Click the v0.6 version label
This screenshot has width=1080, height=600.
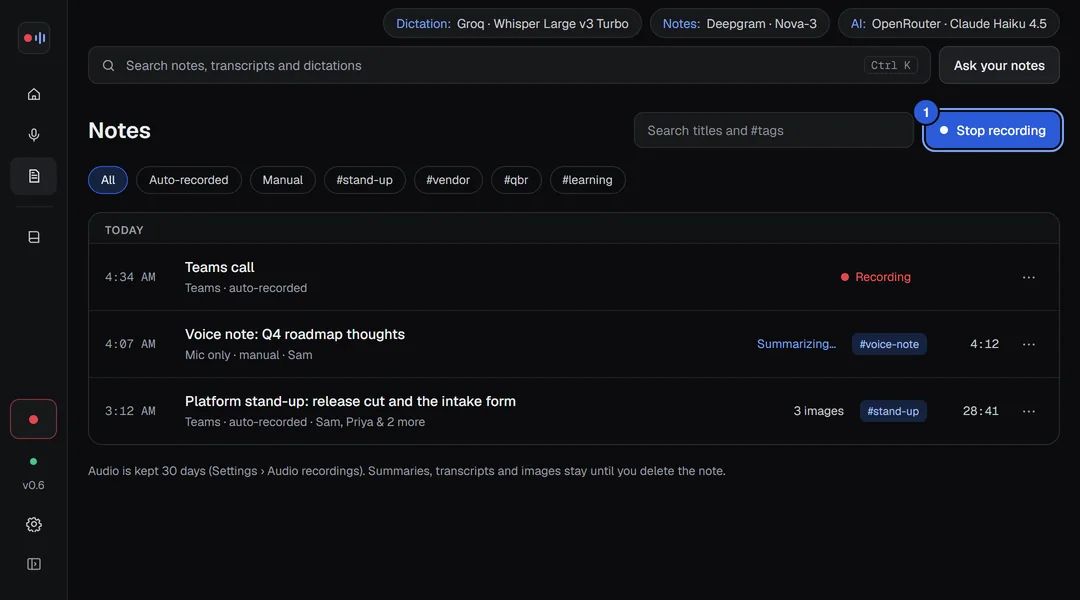pos(33,485)
